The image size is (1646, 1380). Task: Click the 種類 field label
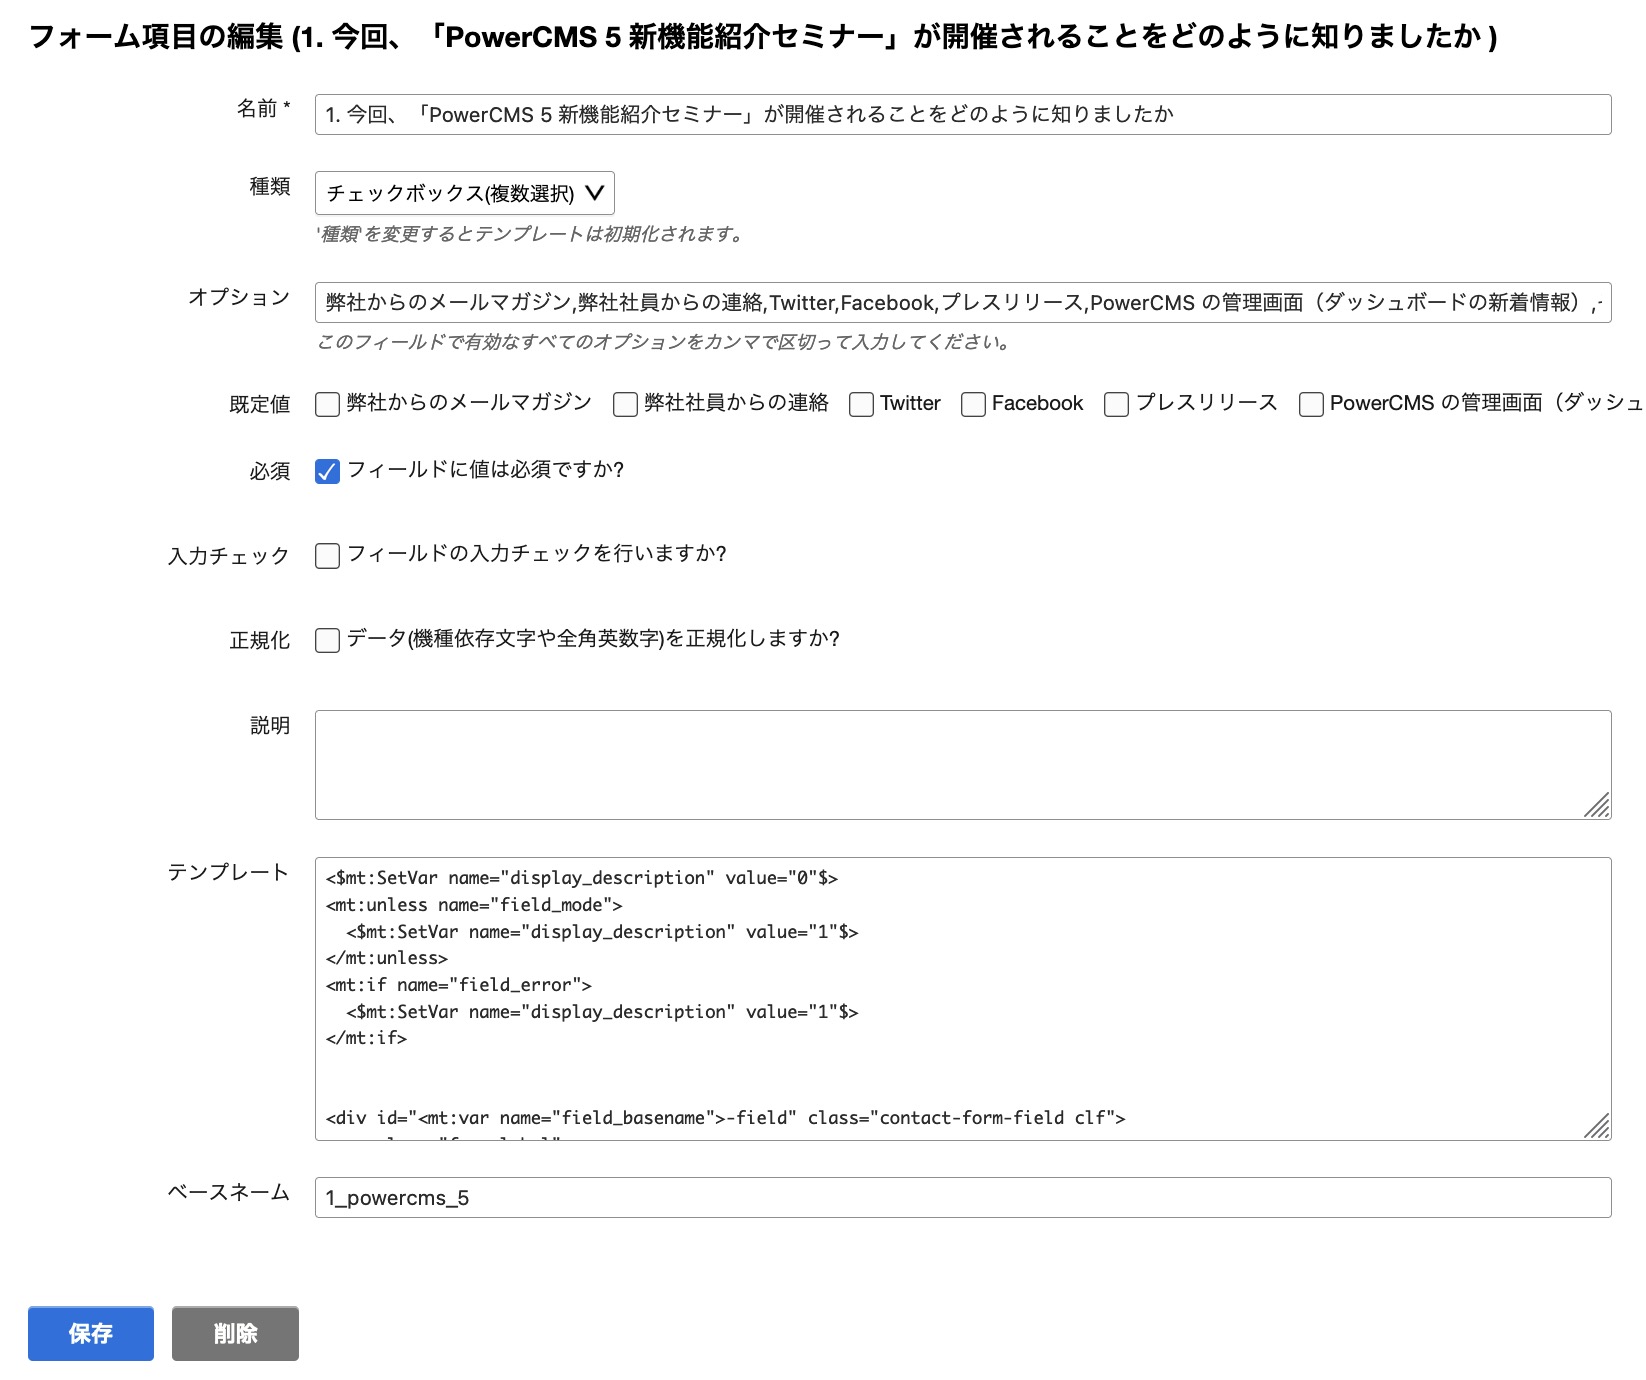click(x=270, y=186)
